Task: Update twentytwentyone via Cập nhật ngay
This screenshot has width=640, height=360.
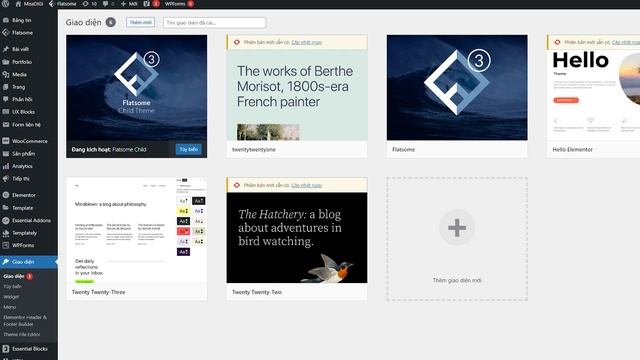Action: [x=307, y=42]
